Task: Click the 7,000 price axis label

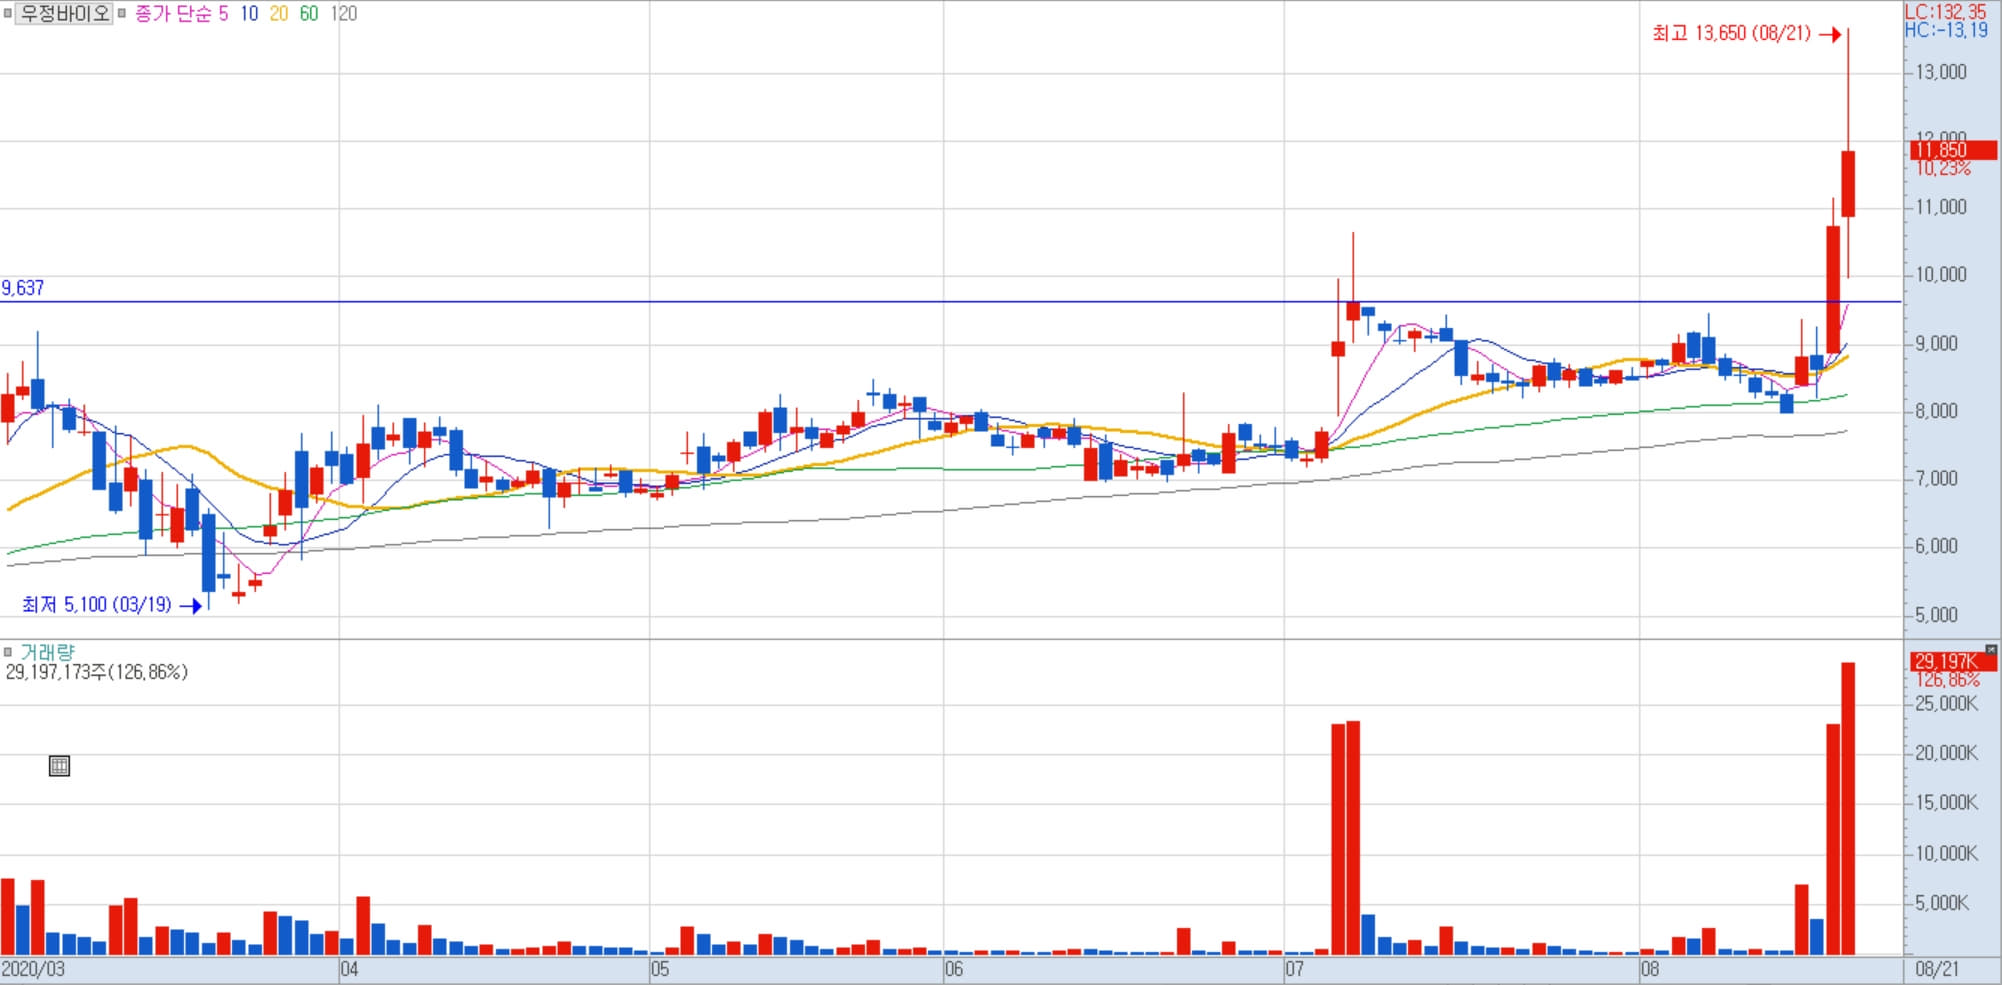Action: click(1937, 478)
